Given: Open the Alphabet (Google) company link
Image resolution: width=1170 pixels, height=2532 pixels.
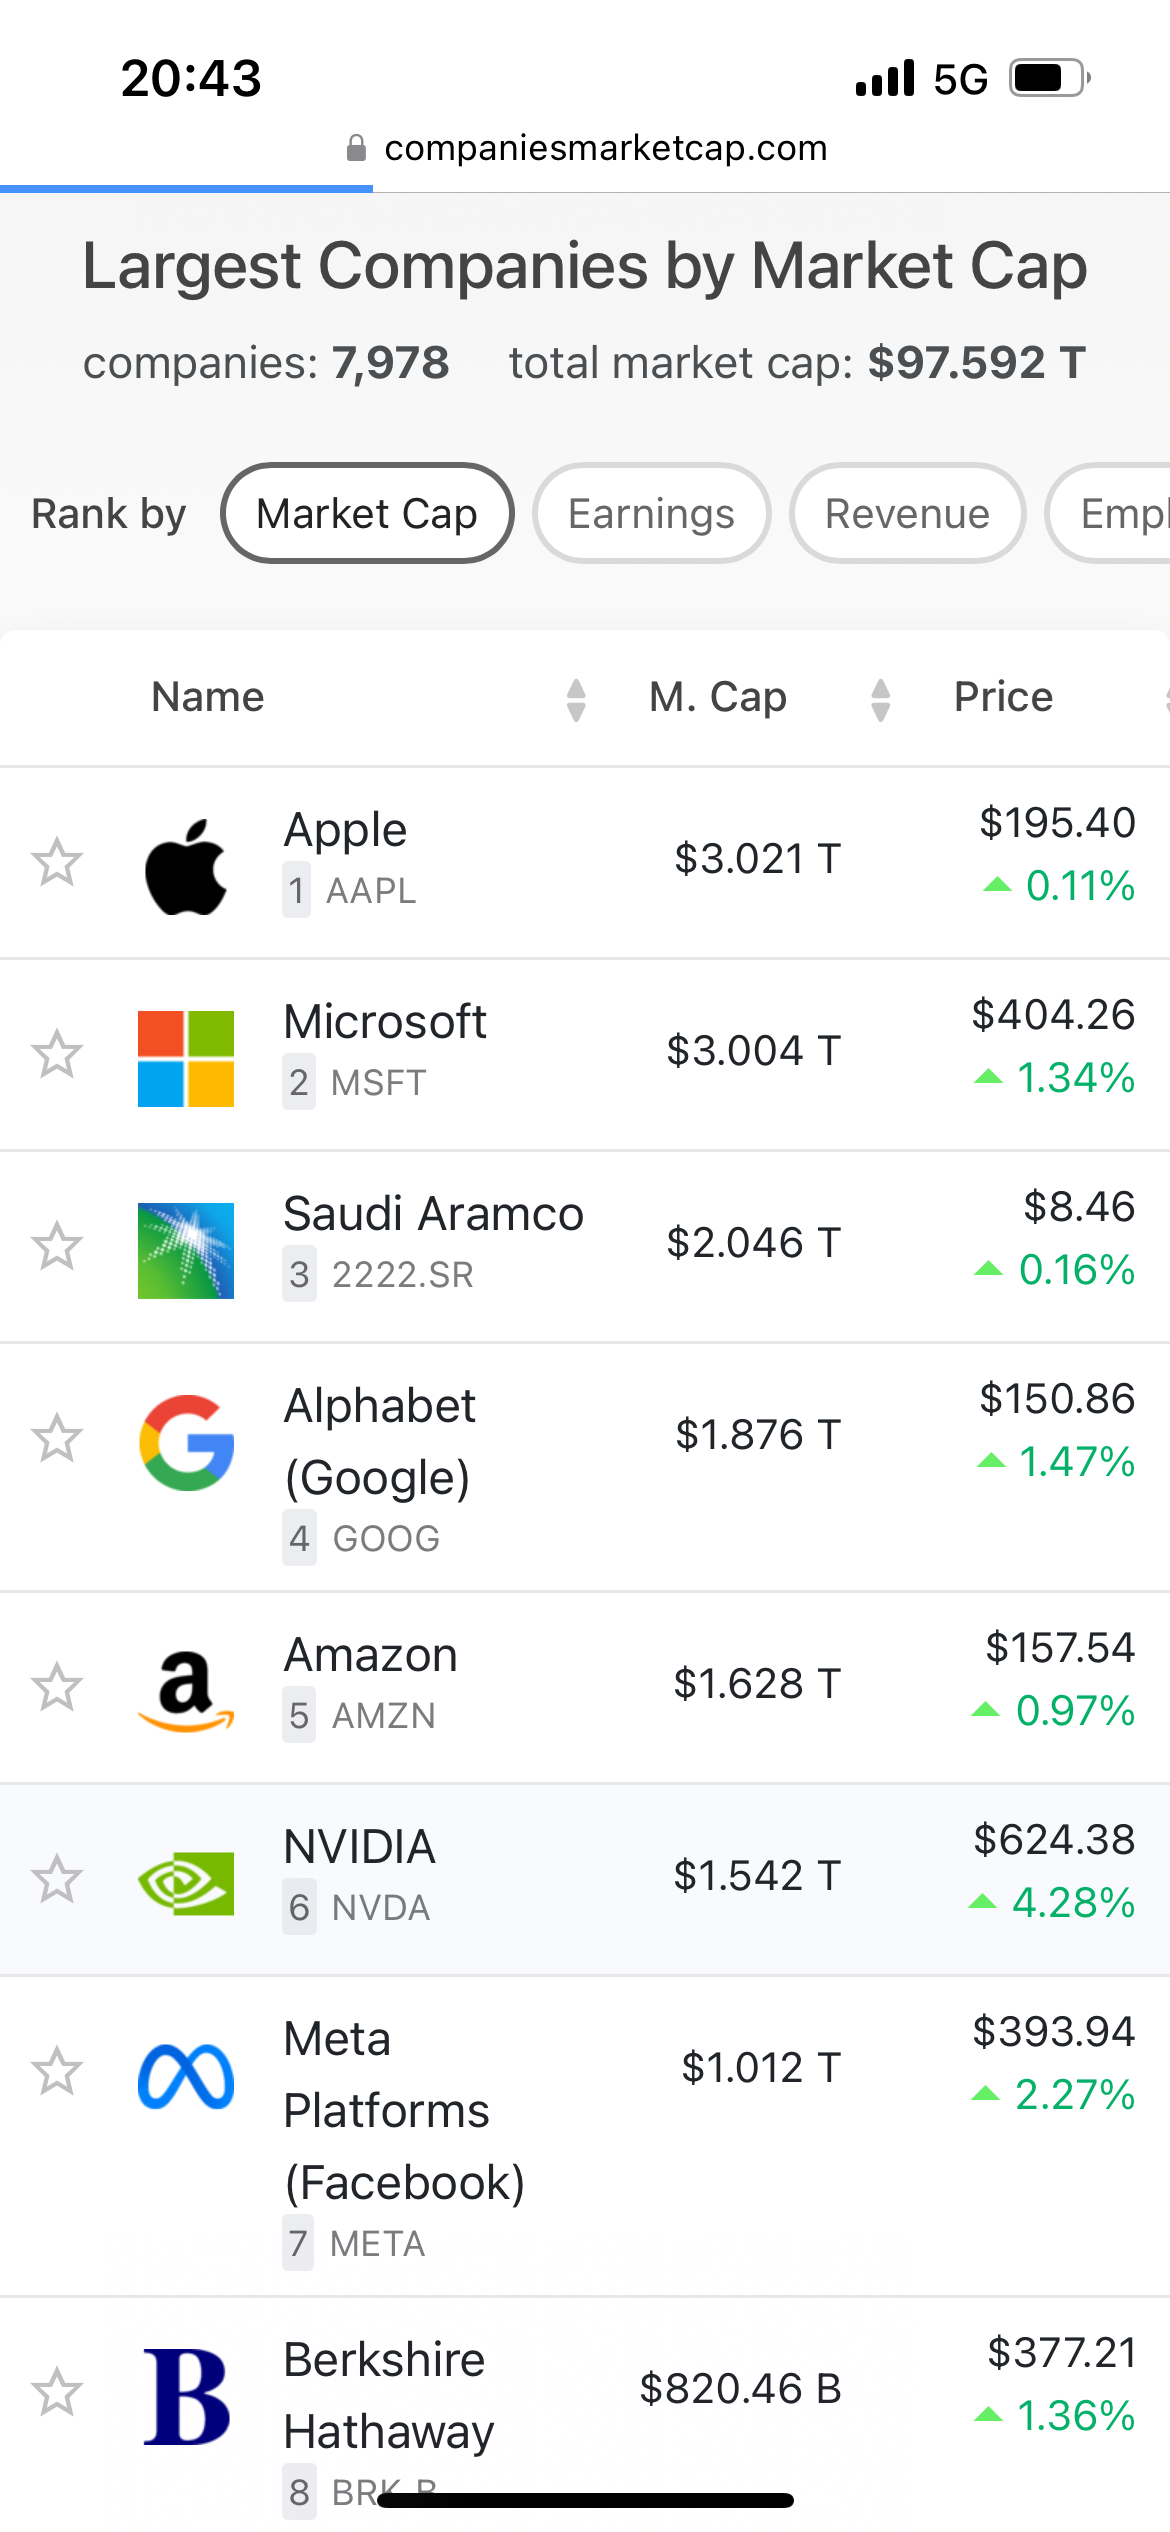Looking at the screenshot, I should 380,1441.
